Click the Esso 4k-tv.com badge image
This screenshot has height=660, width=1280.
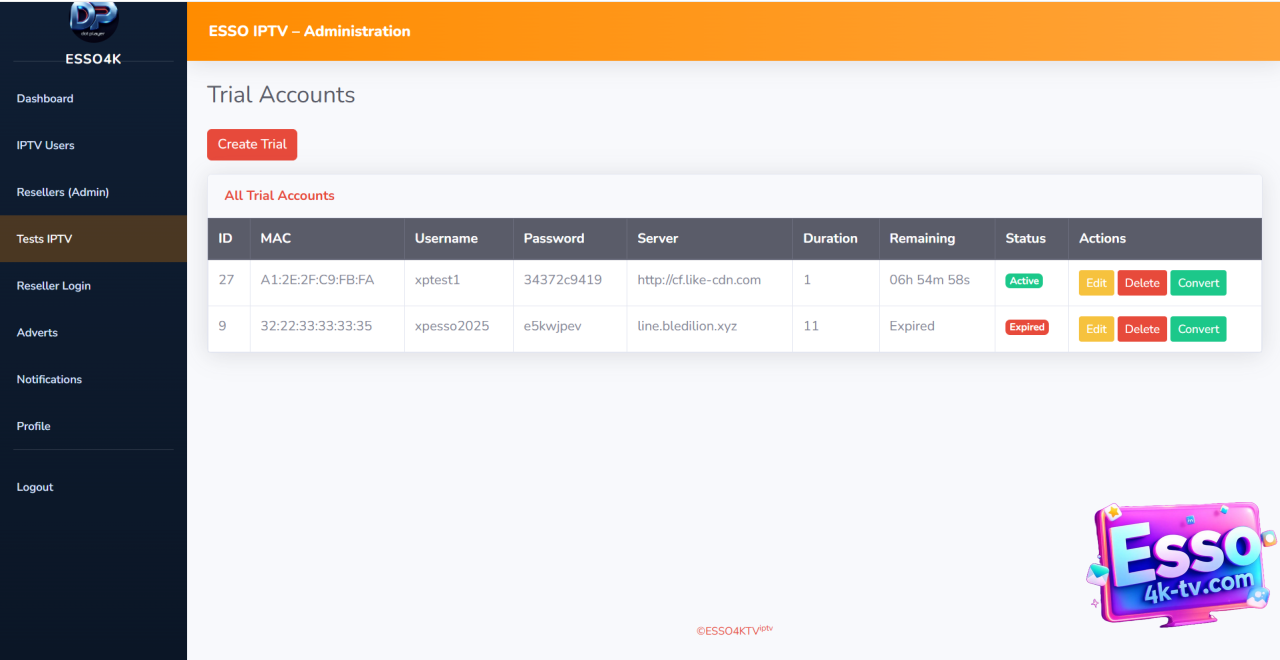[1181, 563]
